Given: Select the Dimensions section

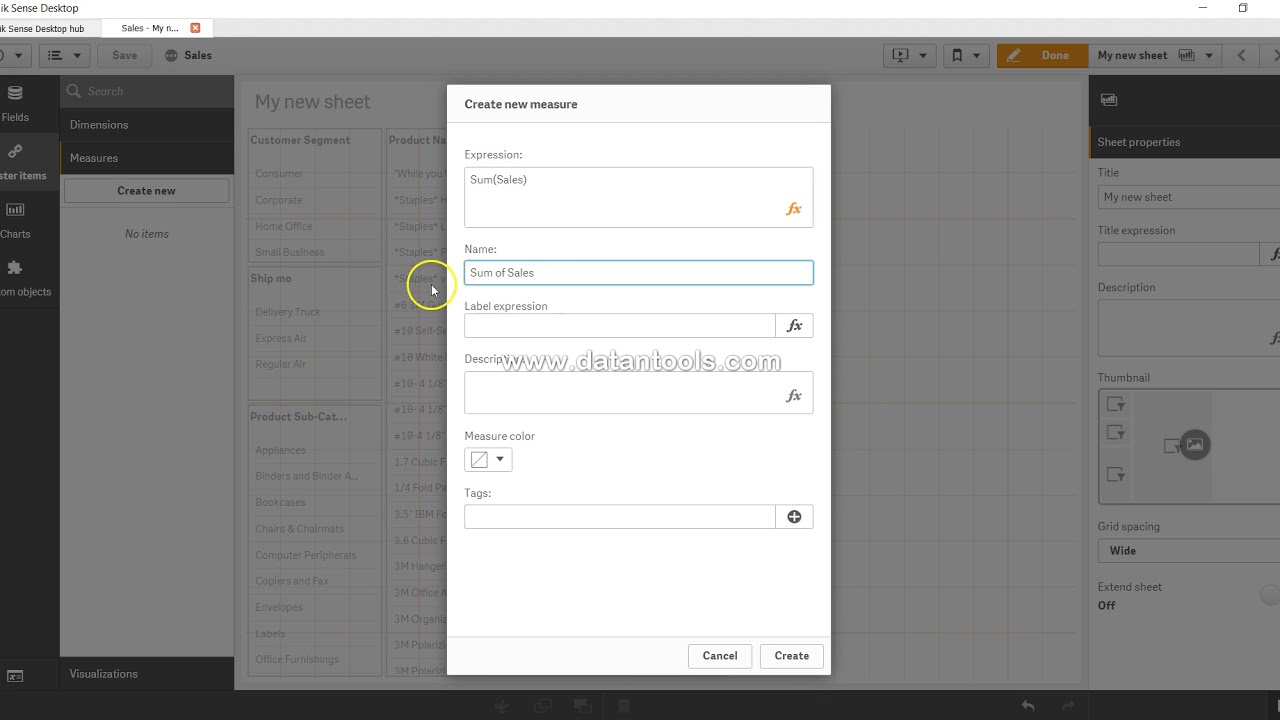Looking at the screenshot, I should coord(147,125).
